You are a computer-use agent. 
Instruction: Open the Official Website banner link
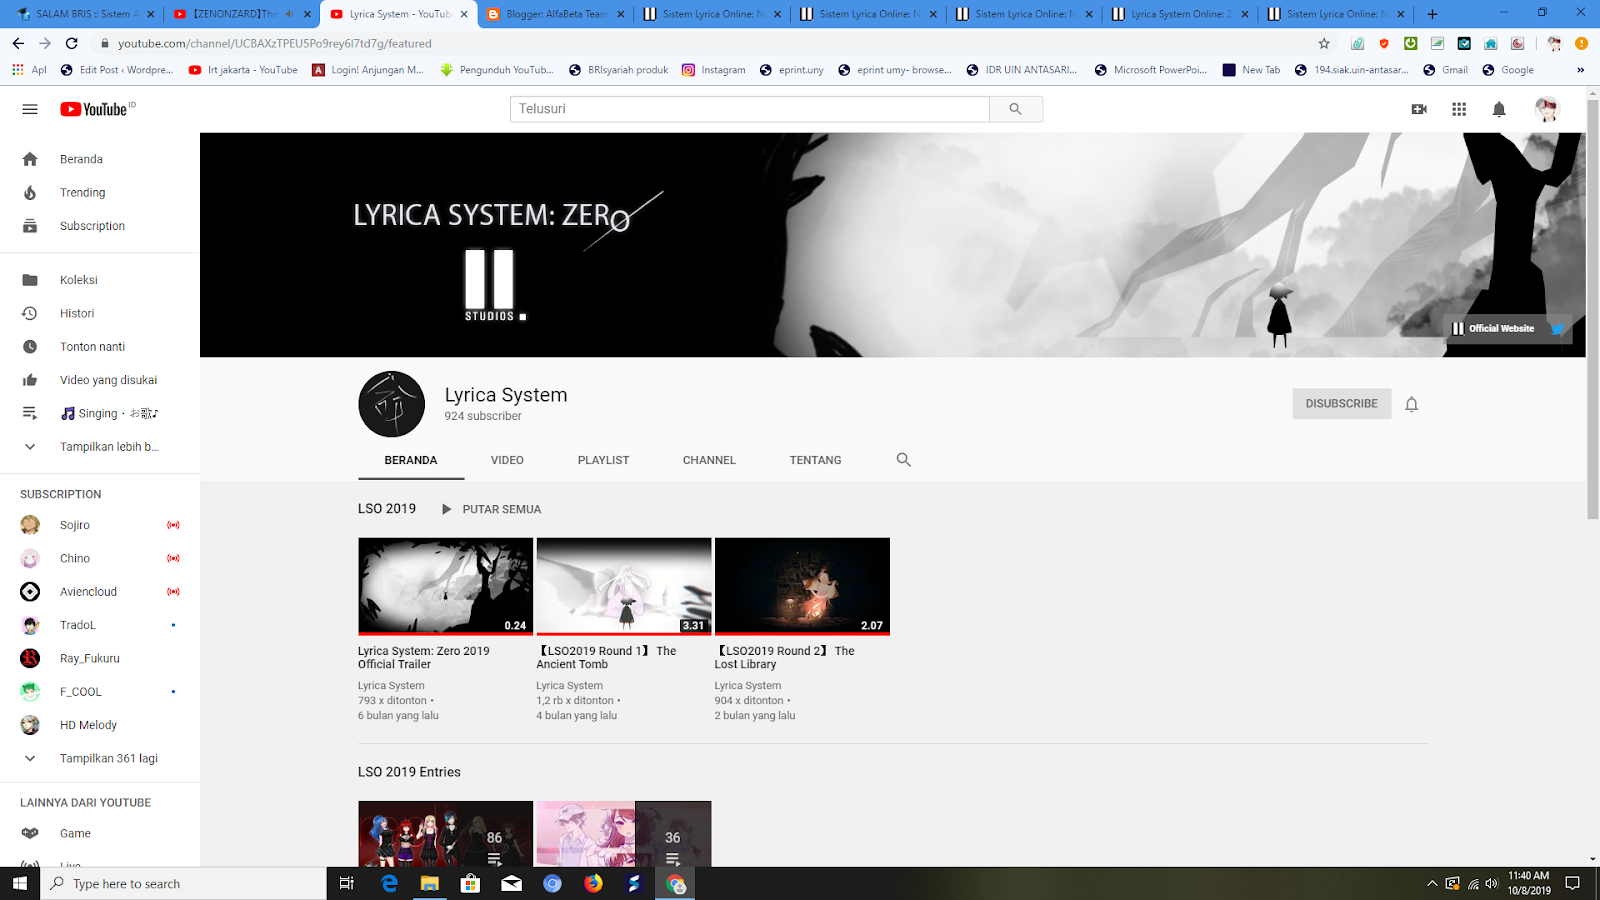click(1493, 328)
